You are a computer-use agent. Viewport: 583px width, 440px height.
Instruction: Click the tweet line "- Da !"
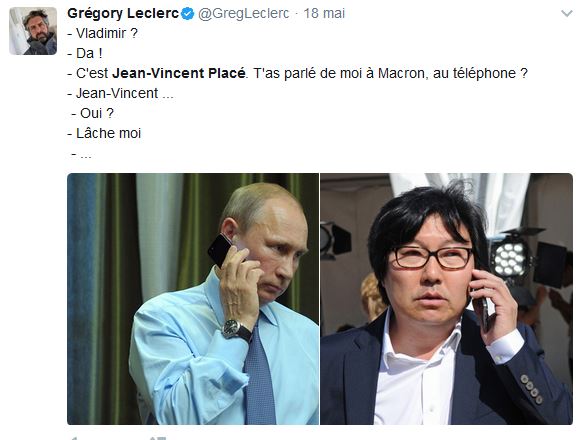point(85,54)
